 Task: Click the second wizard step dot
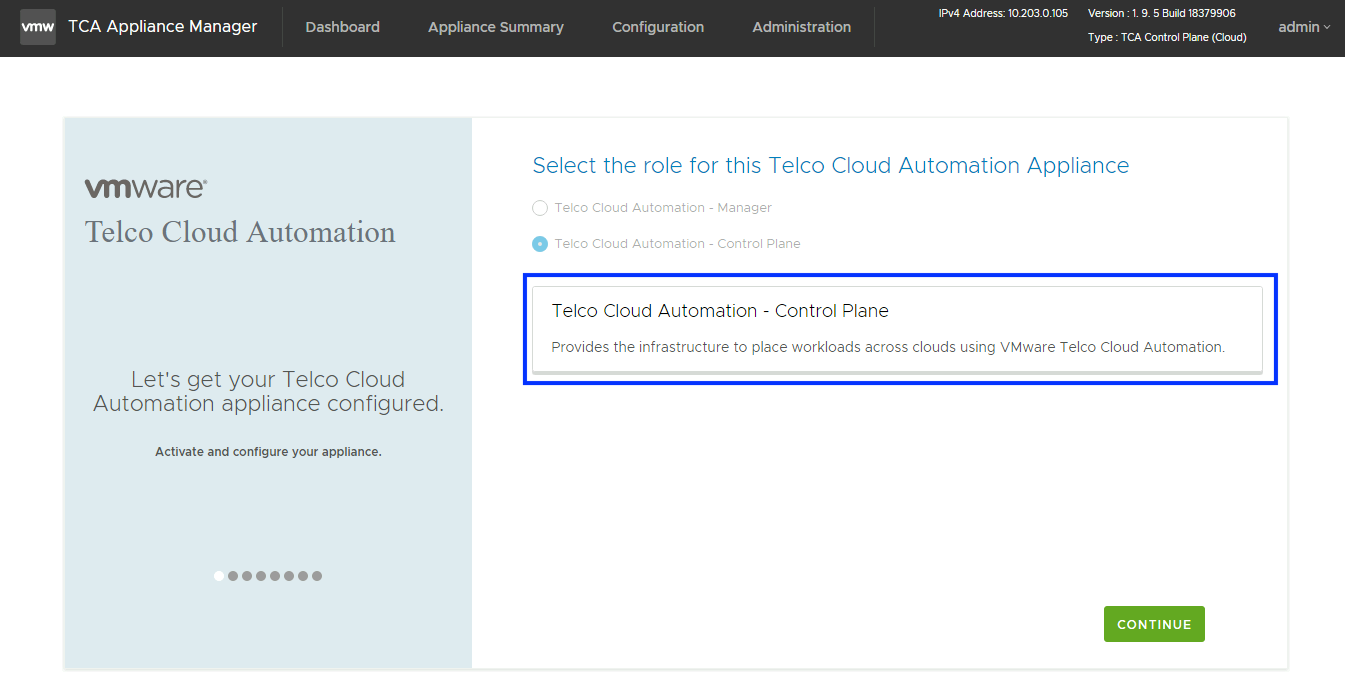click(x=233, y=576)
